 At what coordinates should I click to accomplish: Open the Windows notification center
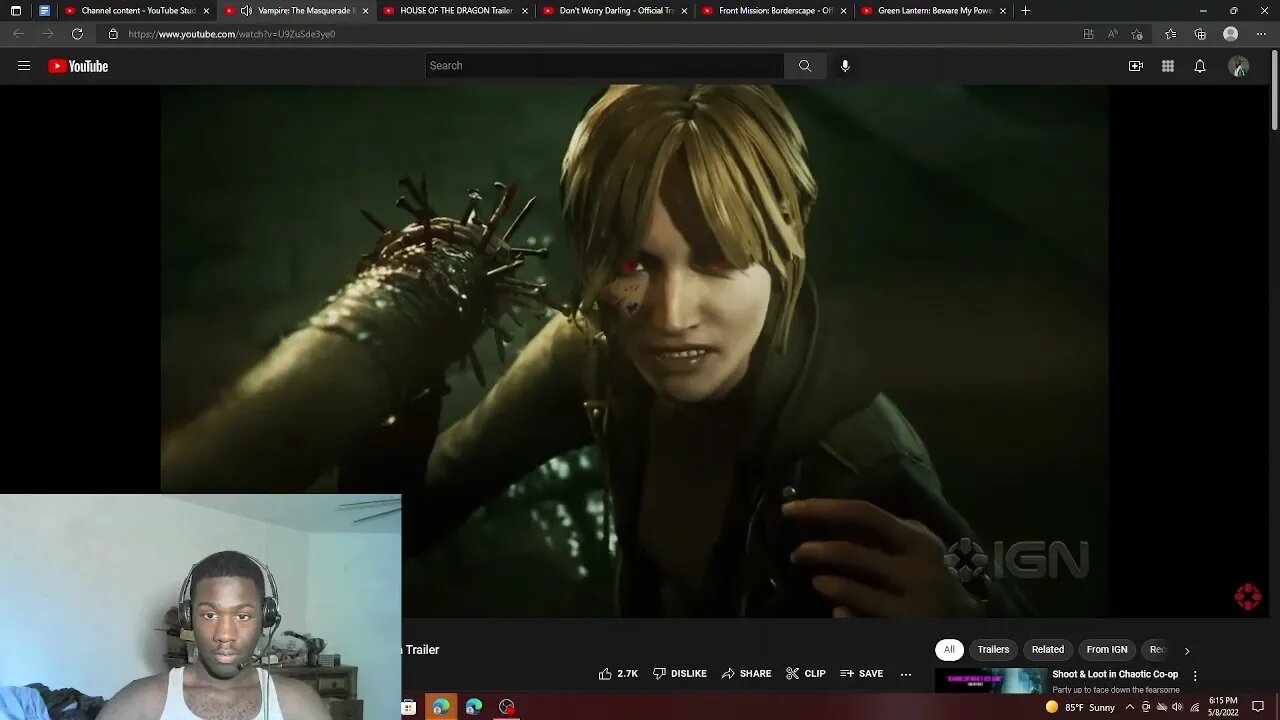coord(1258,707)
